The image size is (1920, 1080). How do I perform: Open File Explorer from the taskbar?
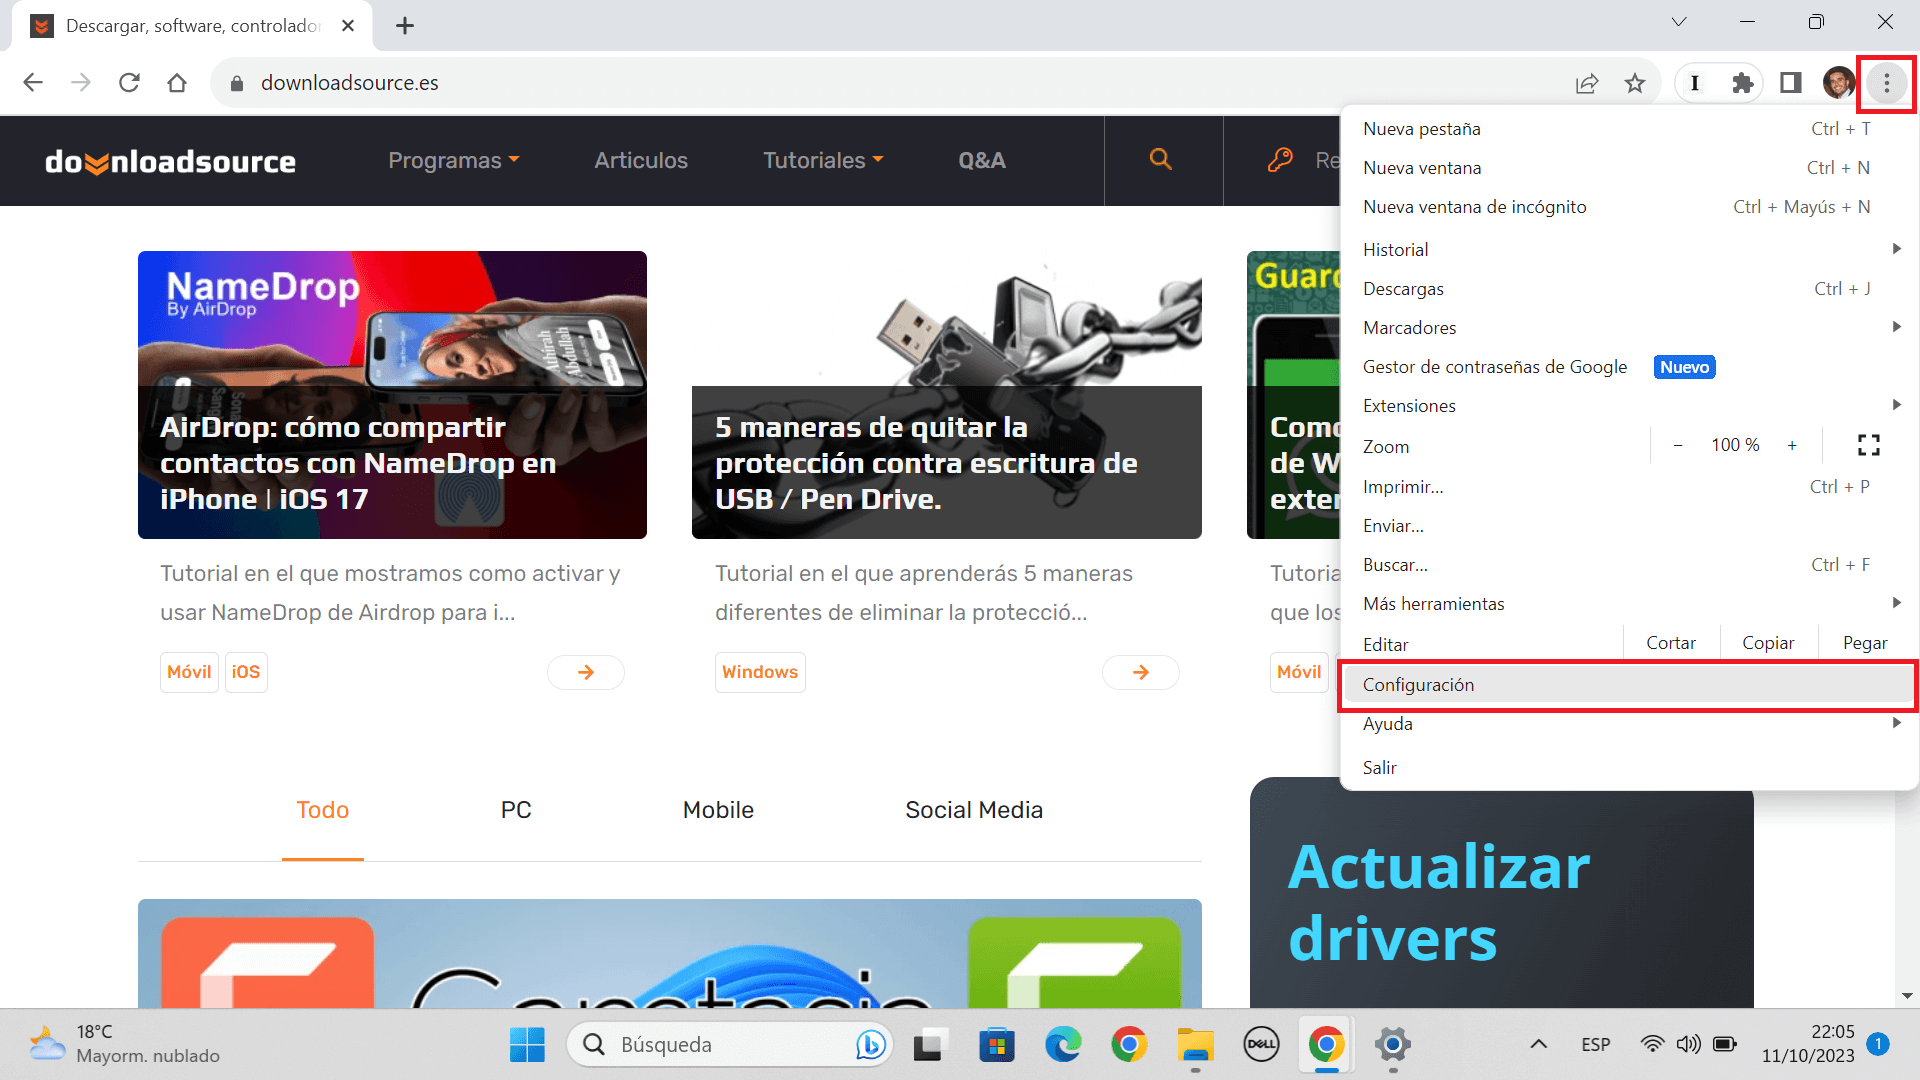pyautogui.click(x=1195, y=1045)
